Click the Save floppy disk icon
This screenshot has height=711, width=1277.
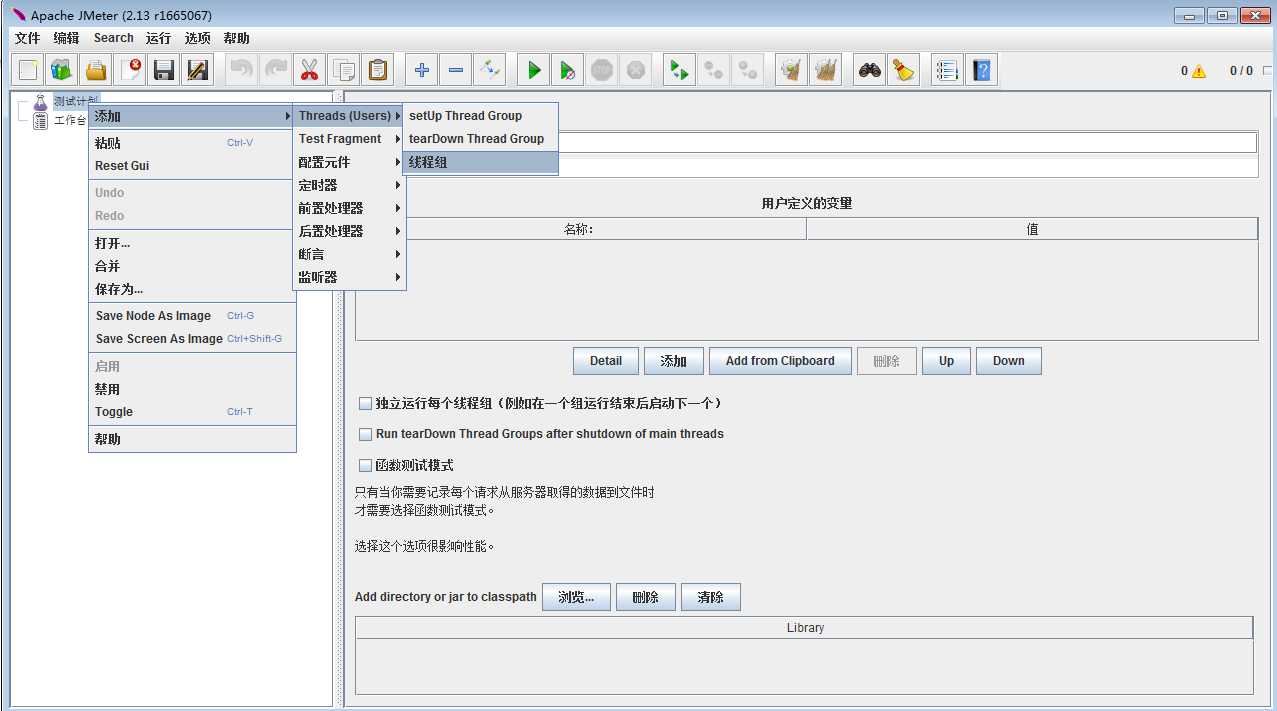(x=164, y=70)
